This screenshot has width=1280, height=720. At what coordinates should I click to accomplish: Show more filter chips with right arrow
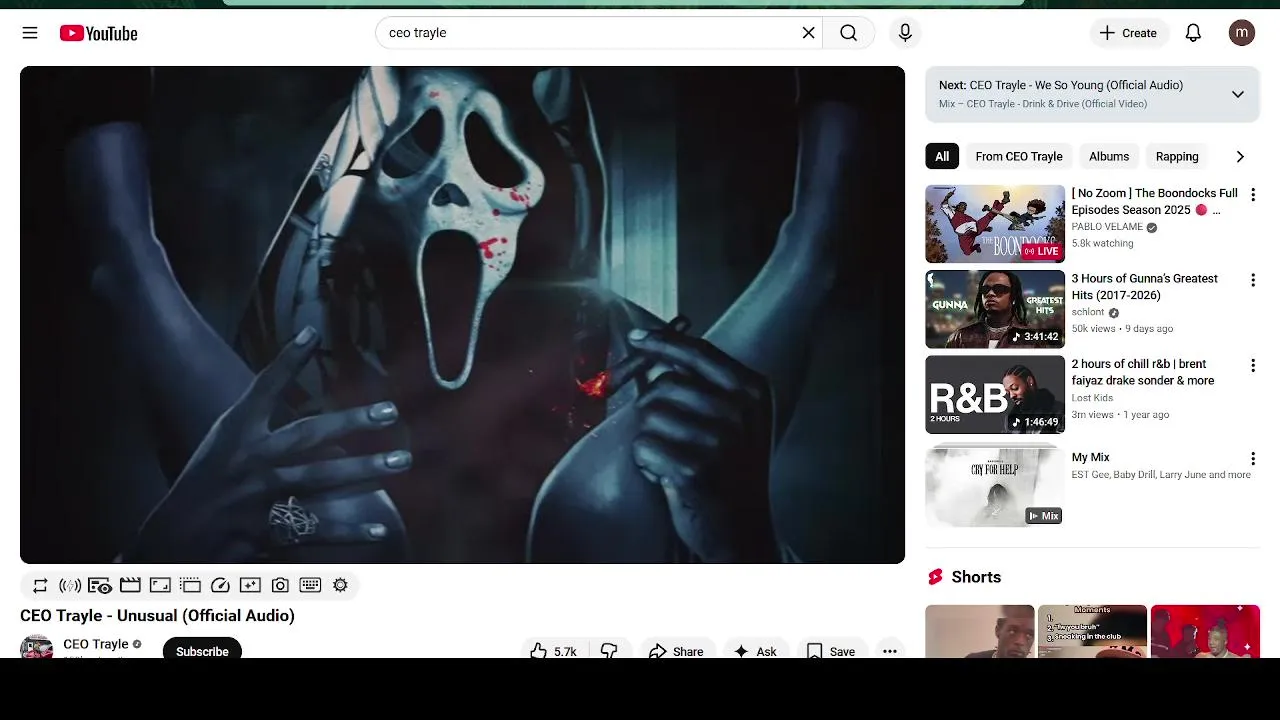1240,156
